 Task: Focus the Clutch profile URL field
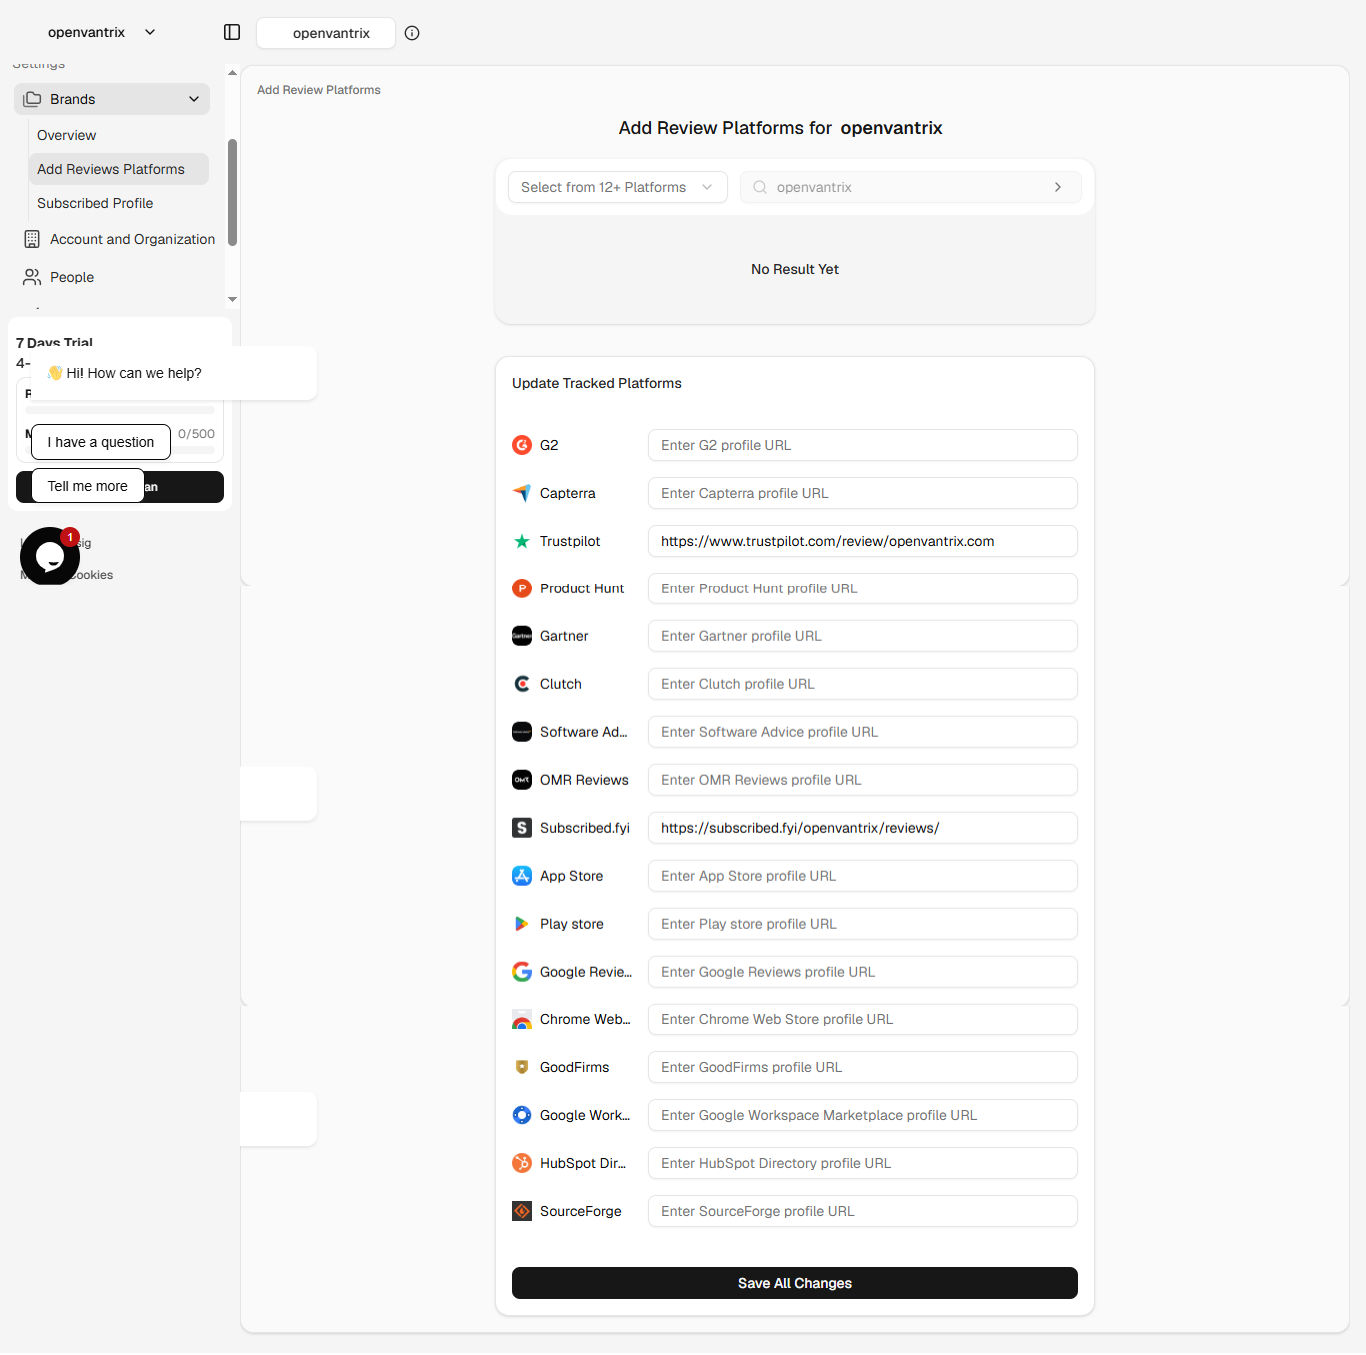click(863, 684)
